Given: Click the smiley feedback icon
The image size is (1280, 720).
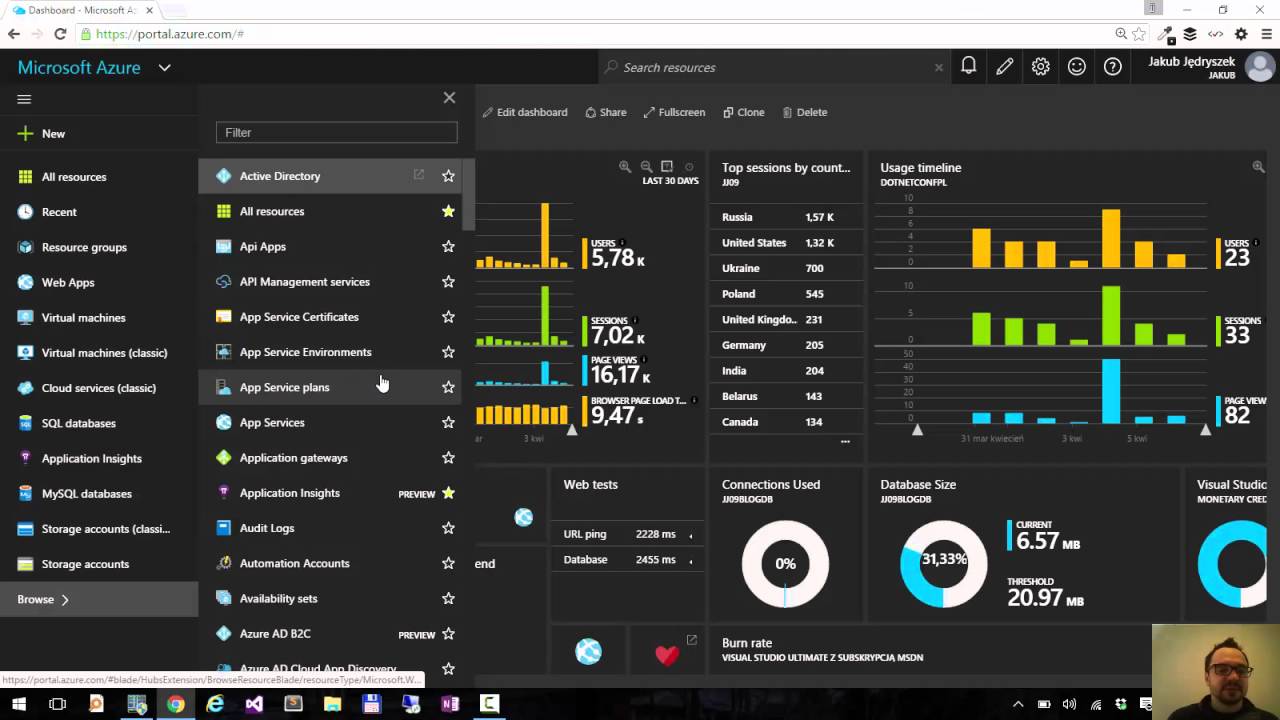Looking at the screenshot, I should tap(1077, 67).
